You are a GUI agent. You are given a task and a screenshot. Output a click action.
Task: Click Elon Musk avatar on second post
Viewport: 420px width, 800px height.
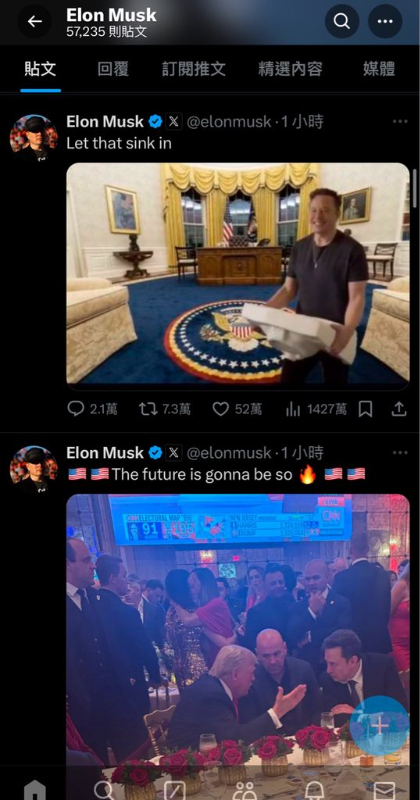34,469
